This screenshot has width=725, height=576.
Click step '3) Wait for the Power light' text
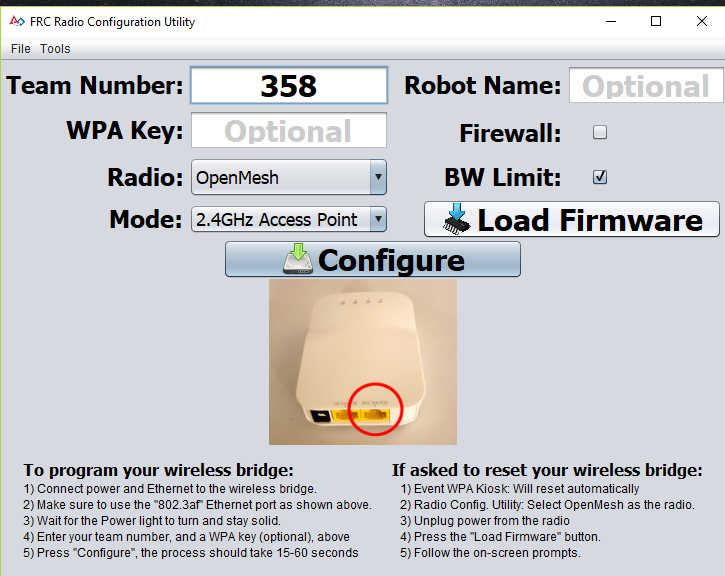pos(152,521)
